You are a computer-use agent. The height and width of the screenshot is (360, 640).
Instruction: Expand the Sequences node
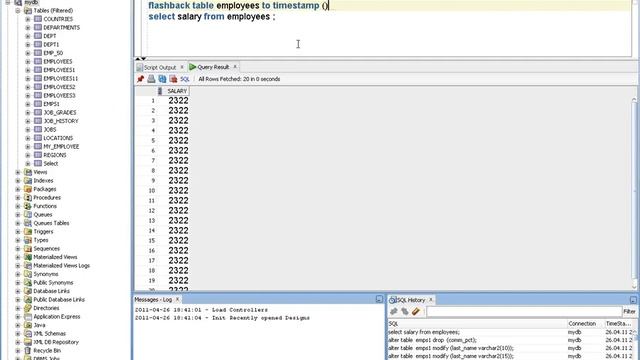coord(18,249)
